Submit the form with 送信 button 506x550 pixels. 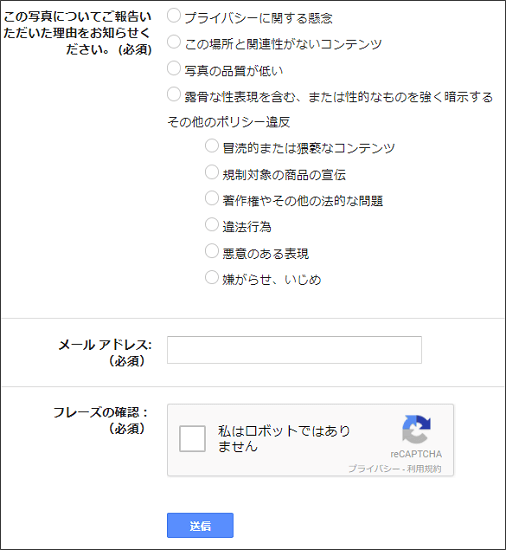point(200,525)
